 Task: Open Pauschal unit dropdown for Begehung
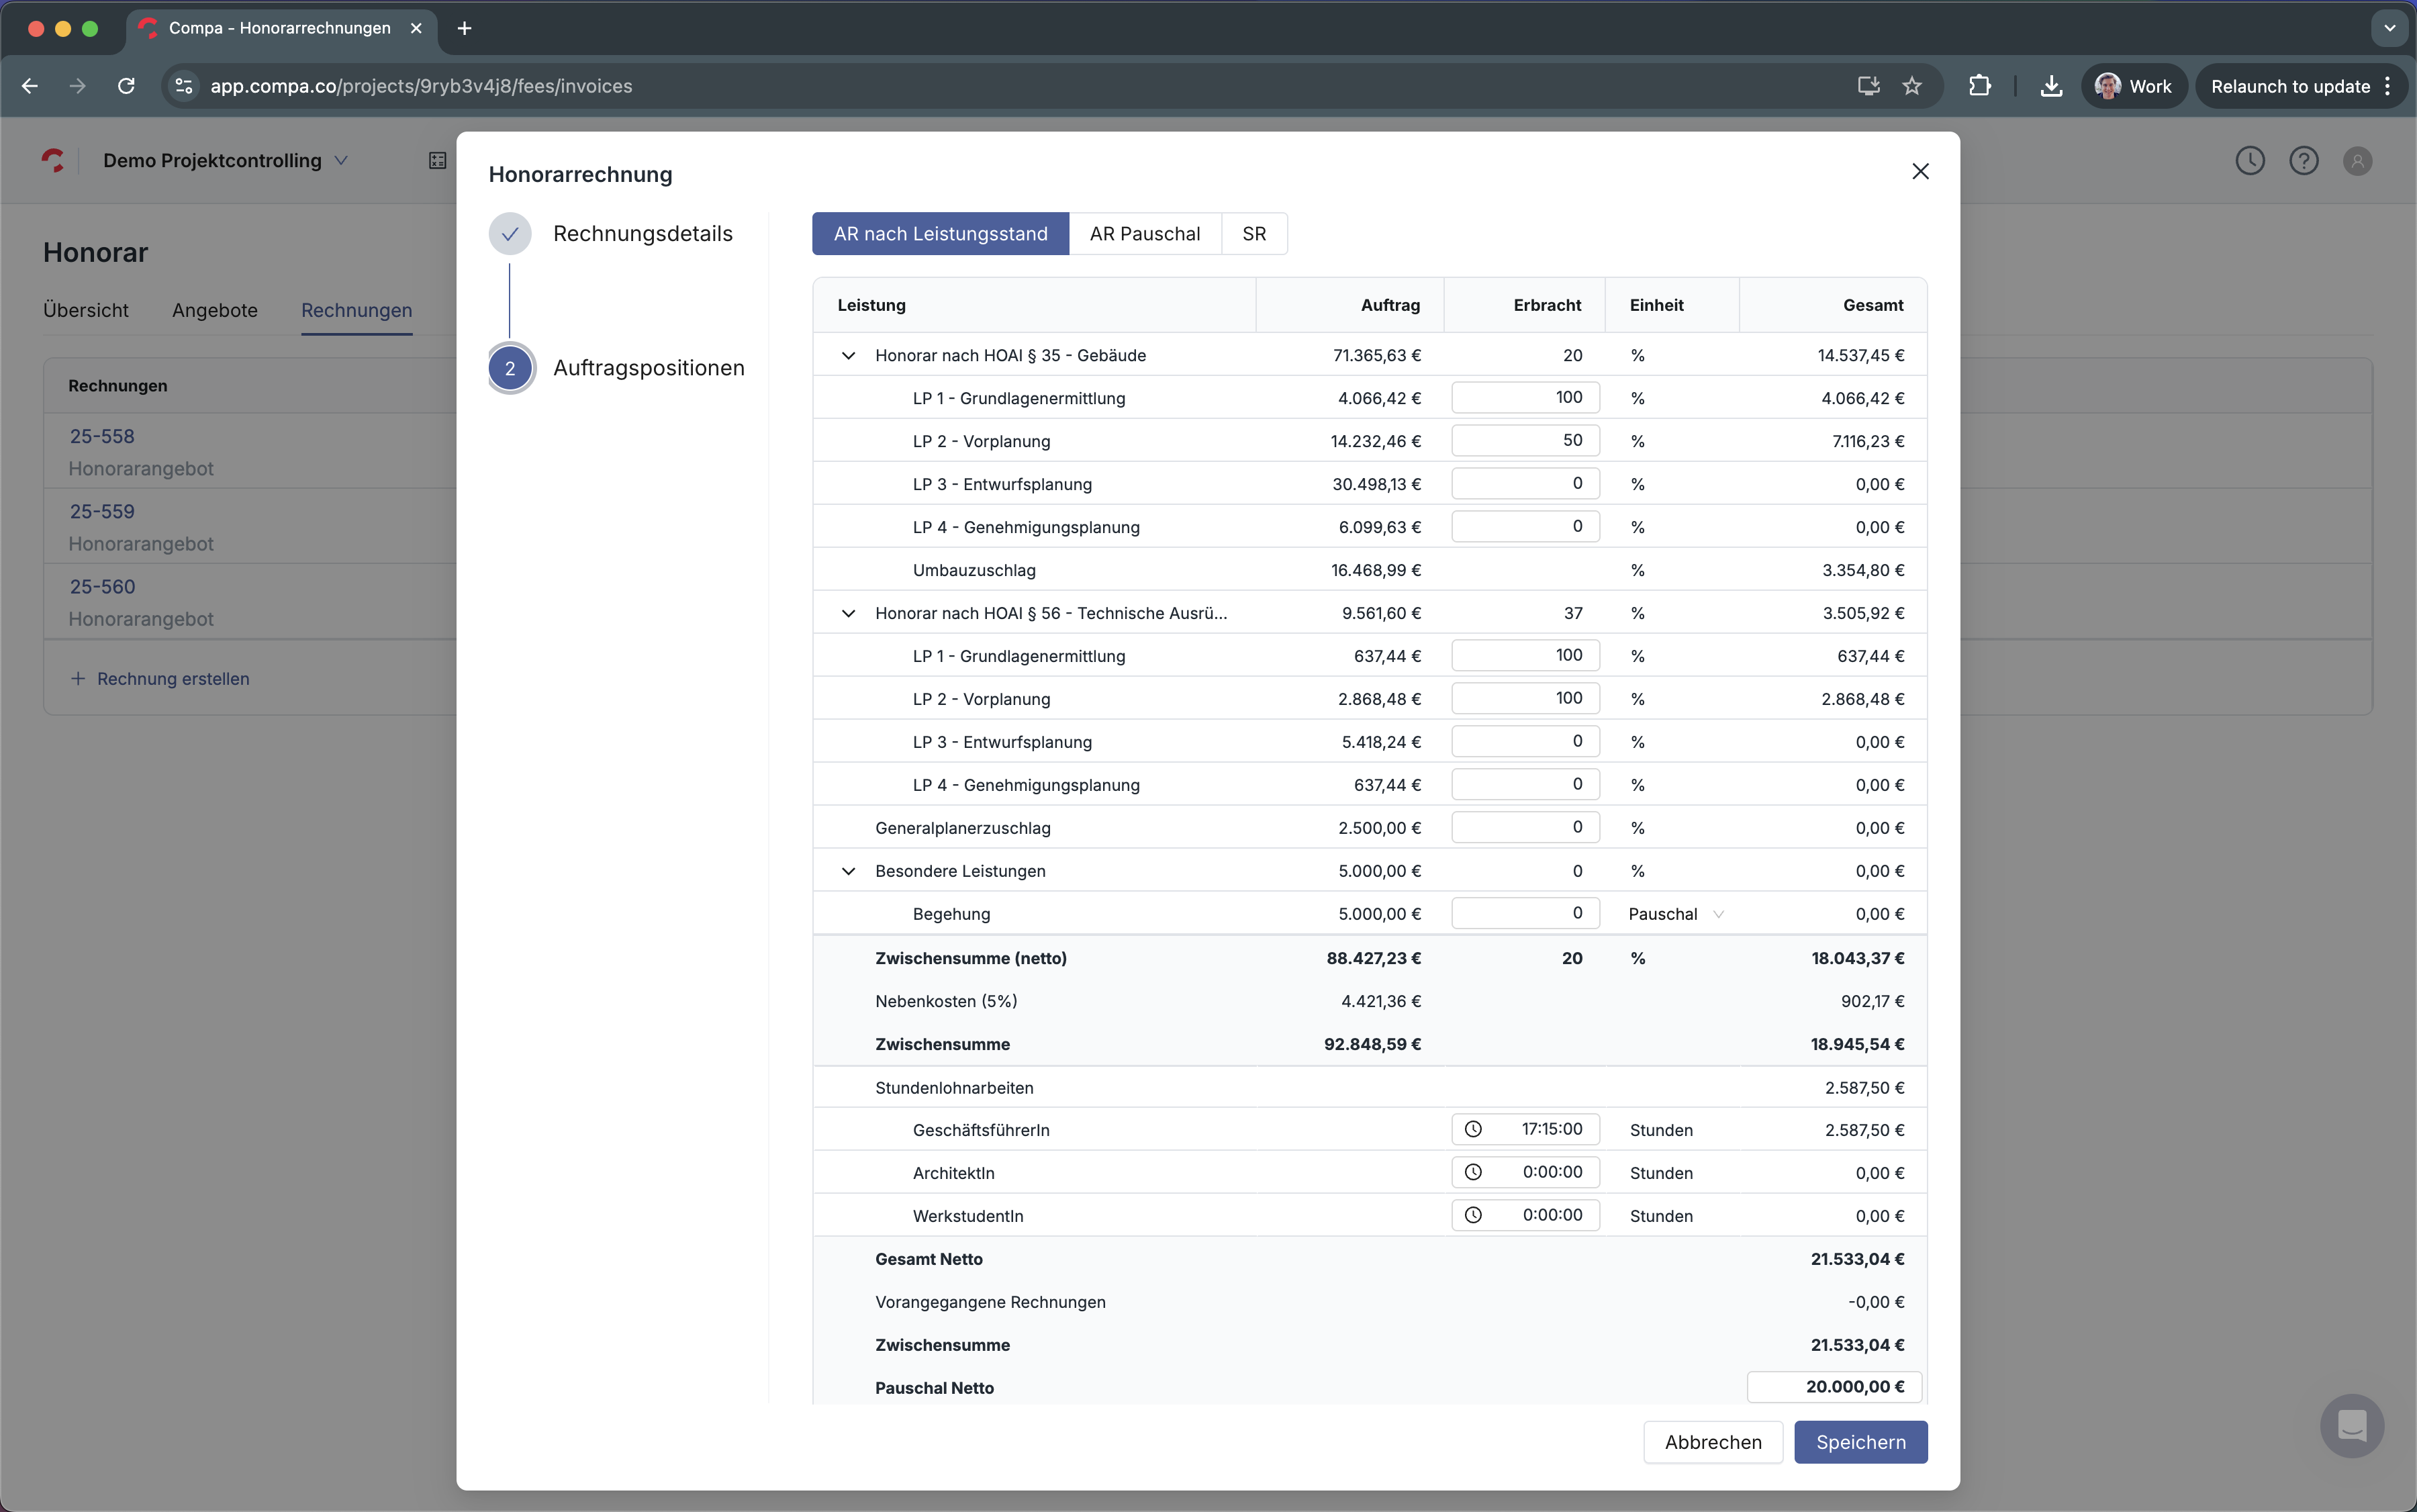tap(1675, 914)
